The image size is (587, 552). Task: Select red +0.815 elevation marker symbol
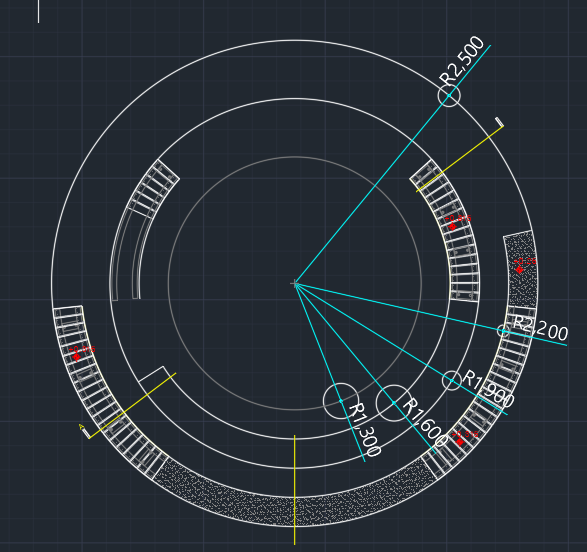452,226
